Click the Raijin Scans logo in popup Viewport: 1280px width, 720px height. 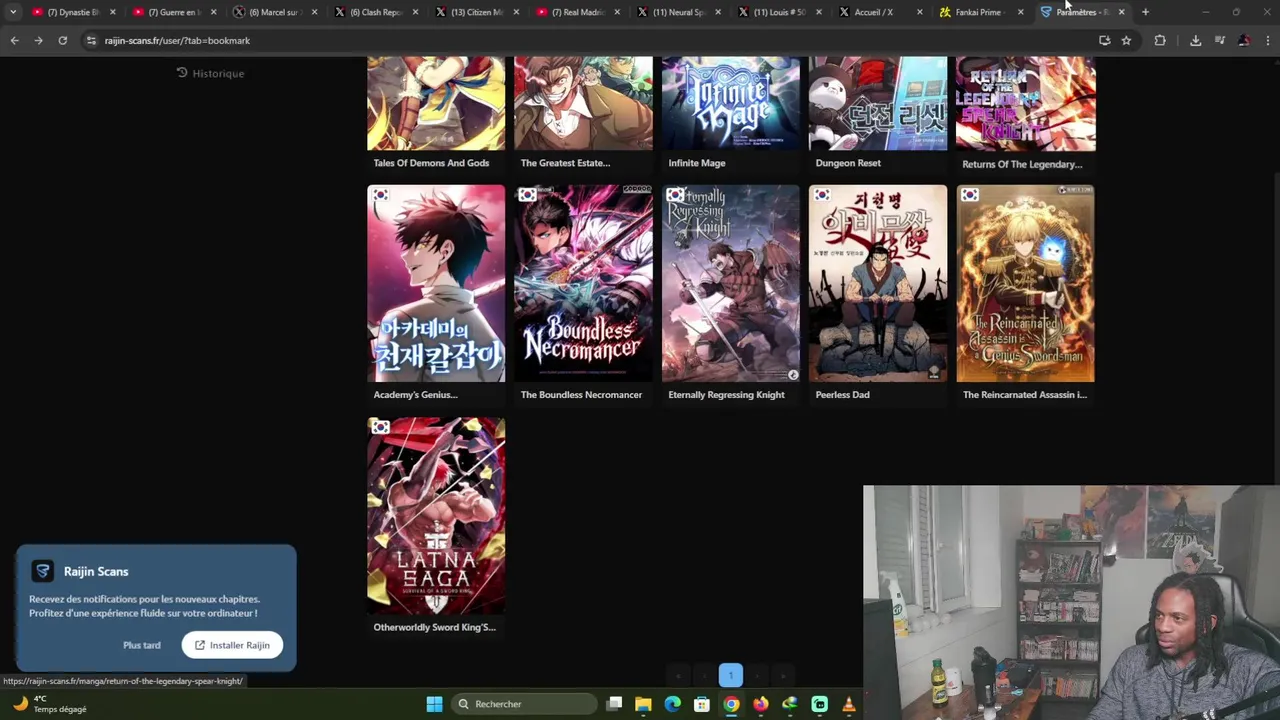(42, 571)
